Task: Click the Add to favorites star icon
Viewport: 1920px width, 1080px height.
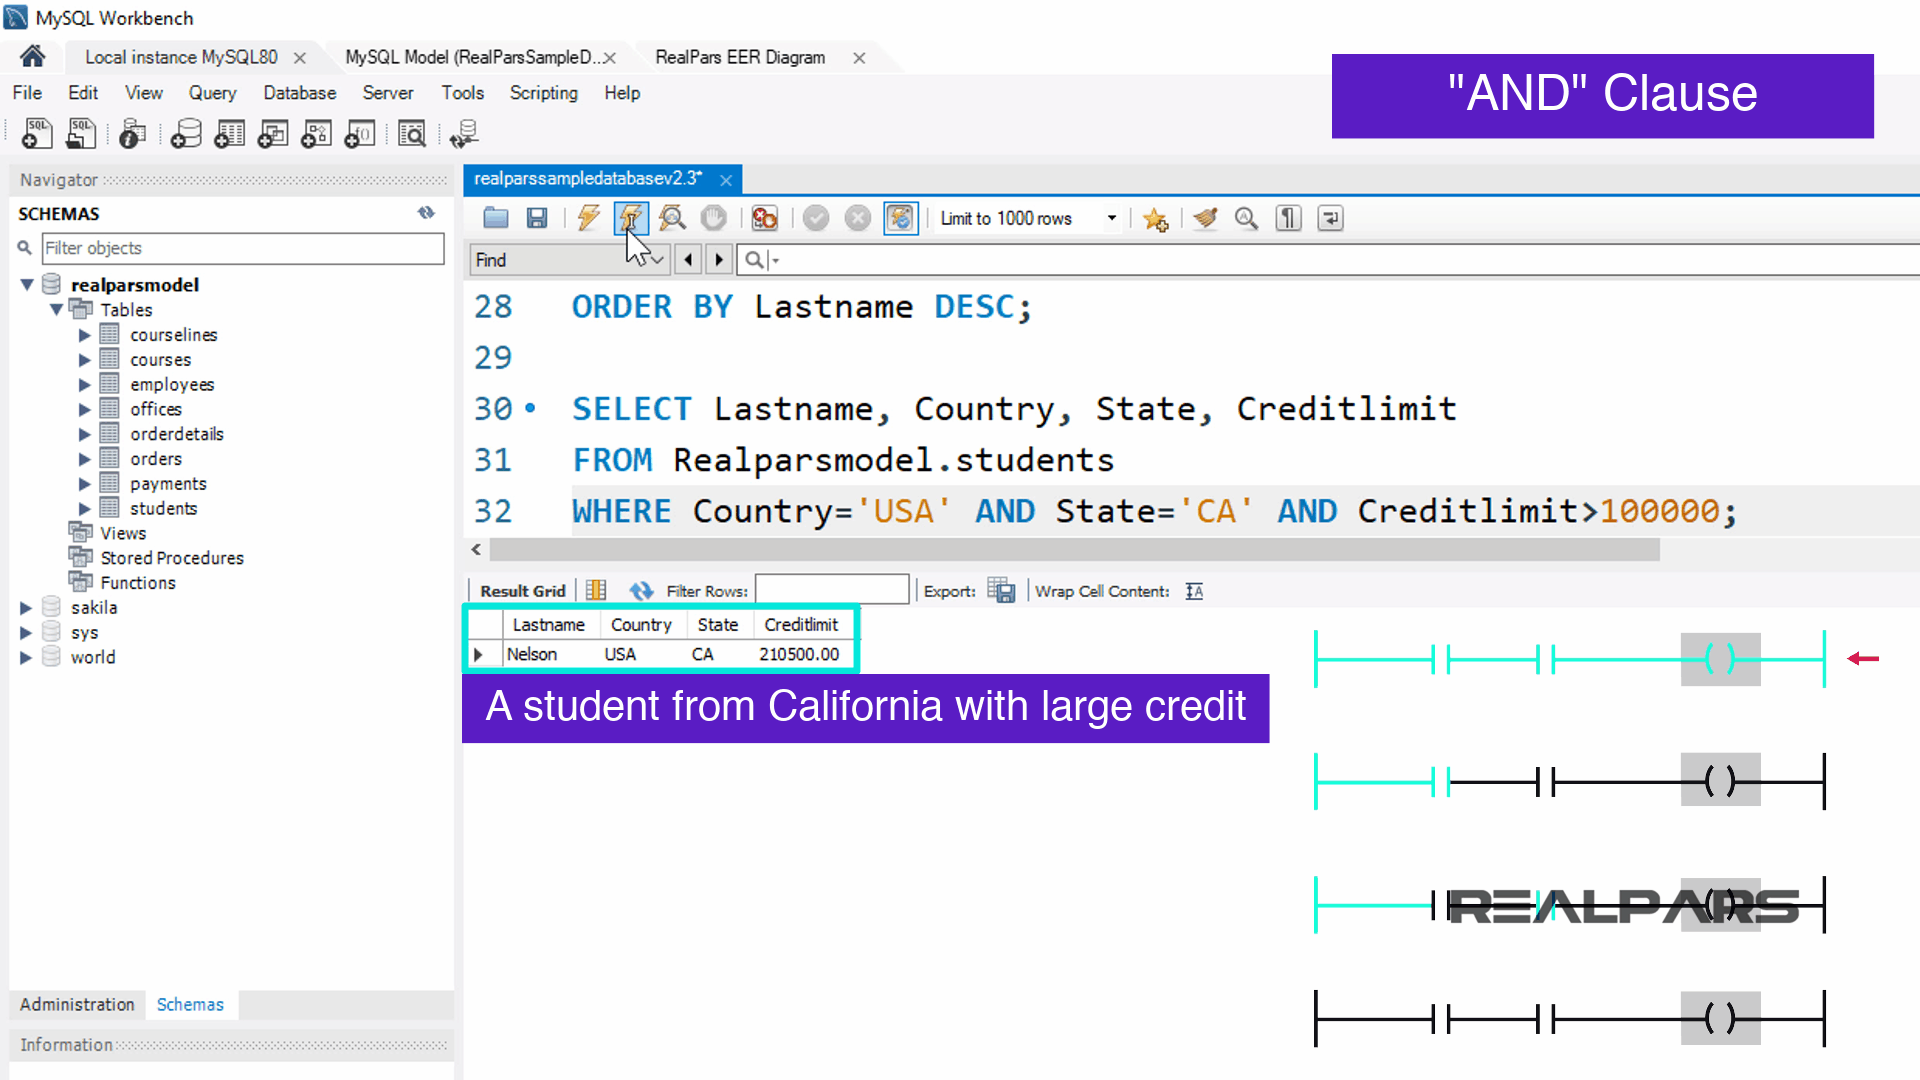Action: (x=1156, y=219)
